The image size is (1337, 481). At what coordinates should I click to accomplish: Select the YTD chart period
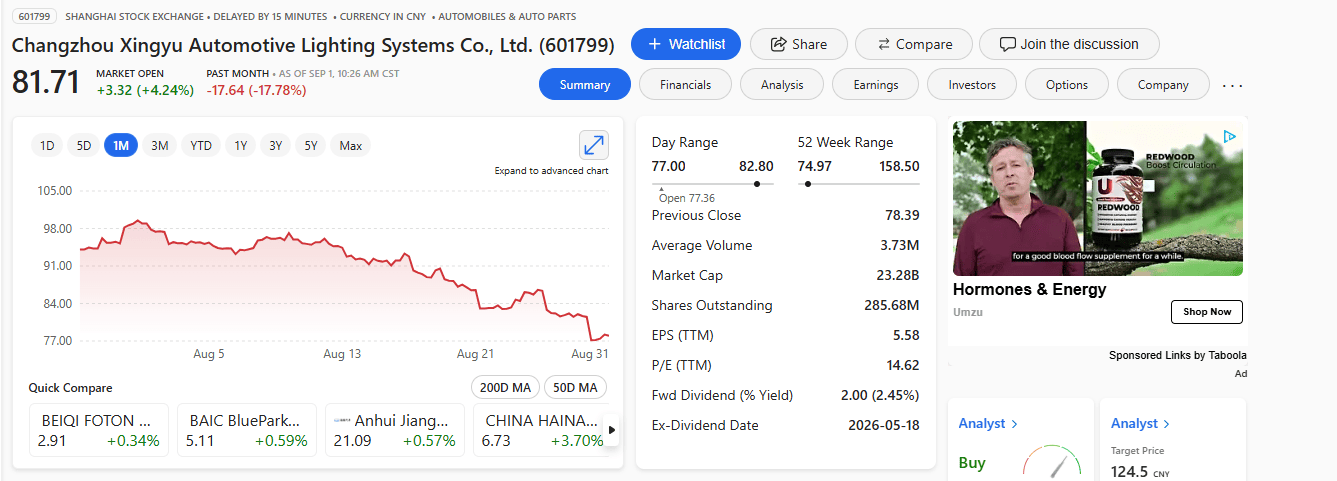coord(201,145)
